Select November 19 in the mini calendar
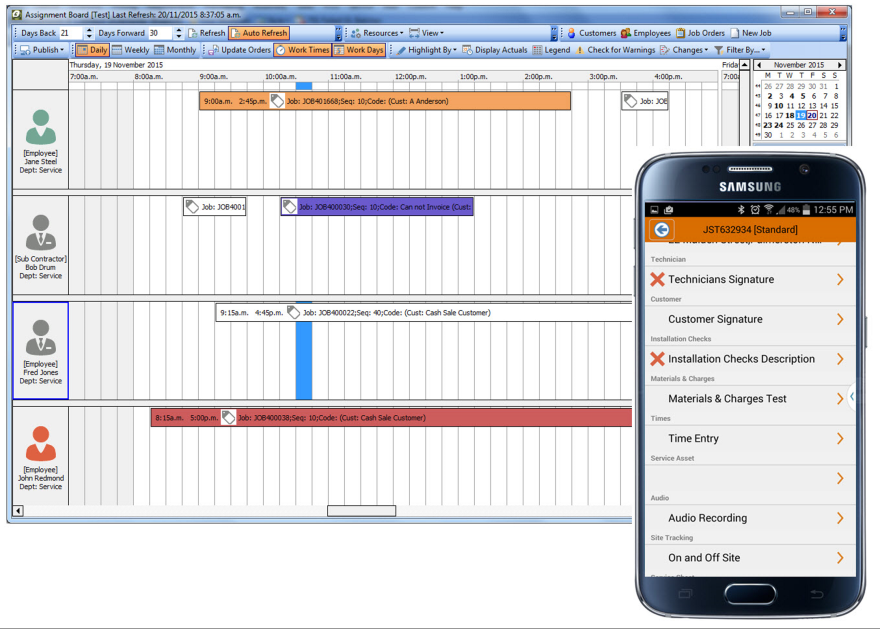Viewport: 880px width, 629px height. pyautogui.click(x=801, y=116)
